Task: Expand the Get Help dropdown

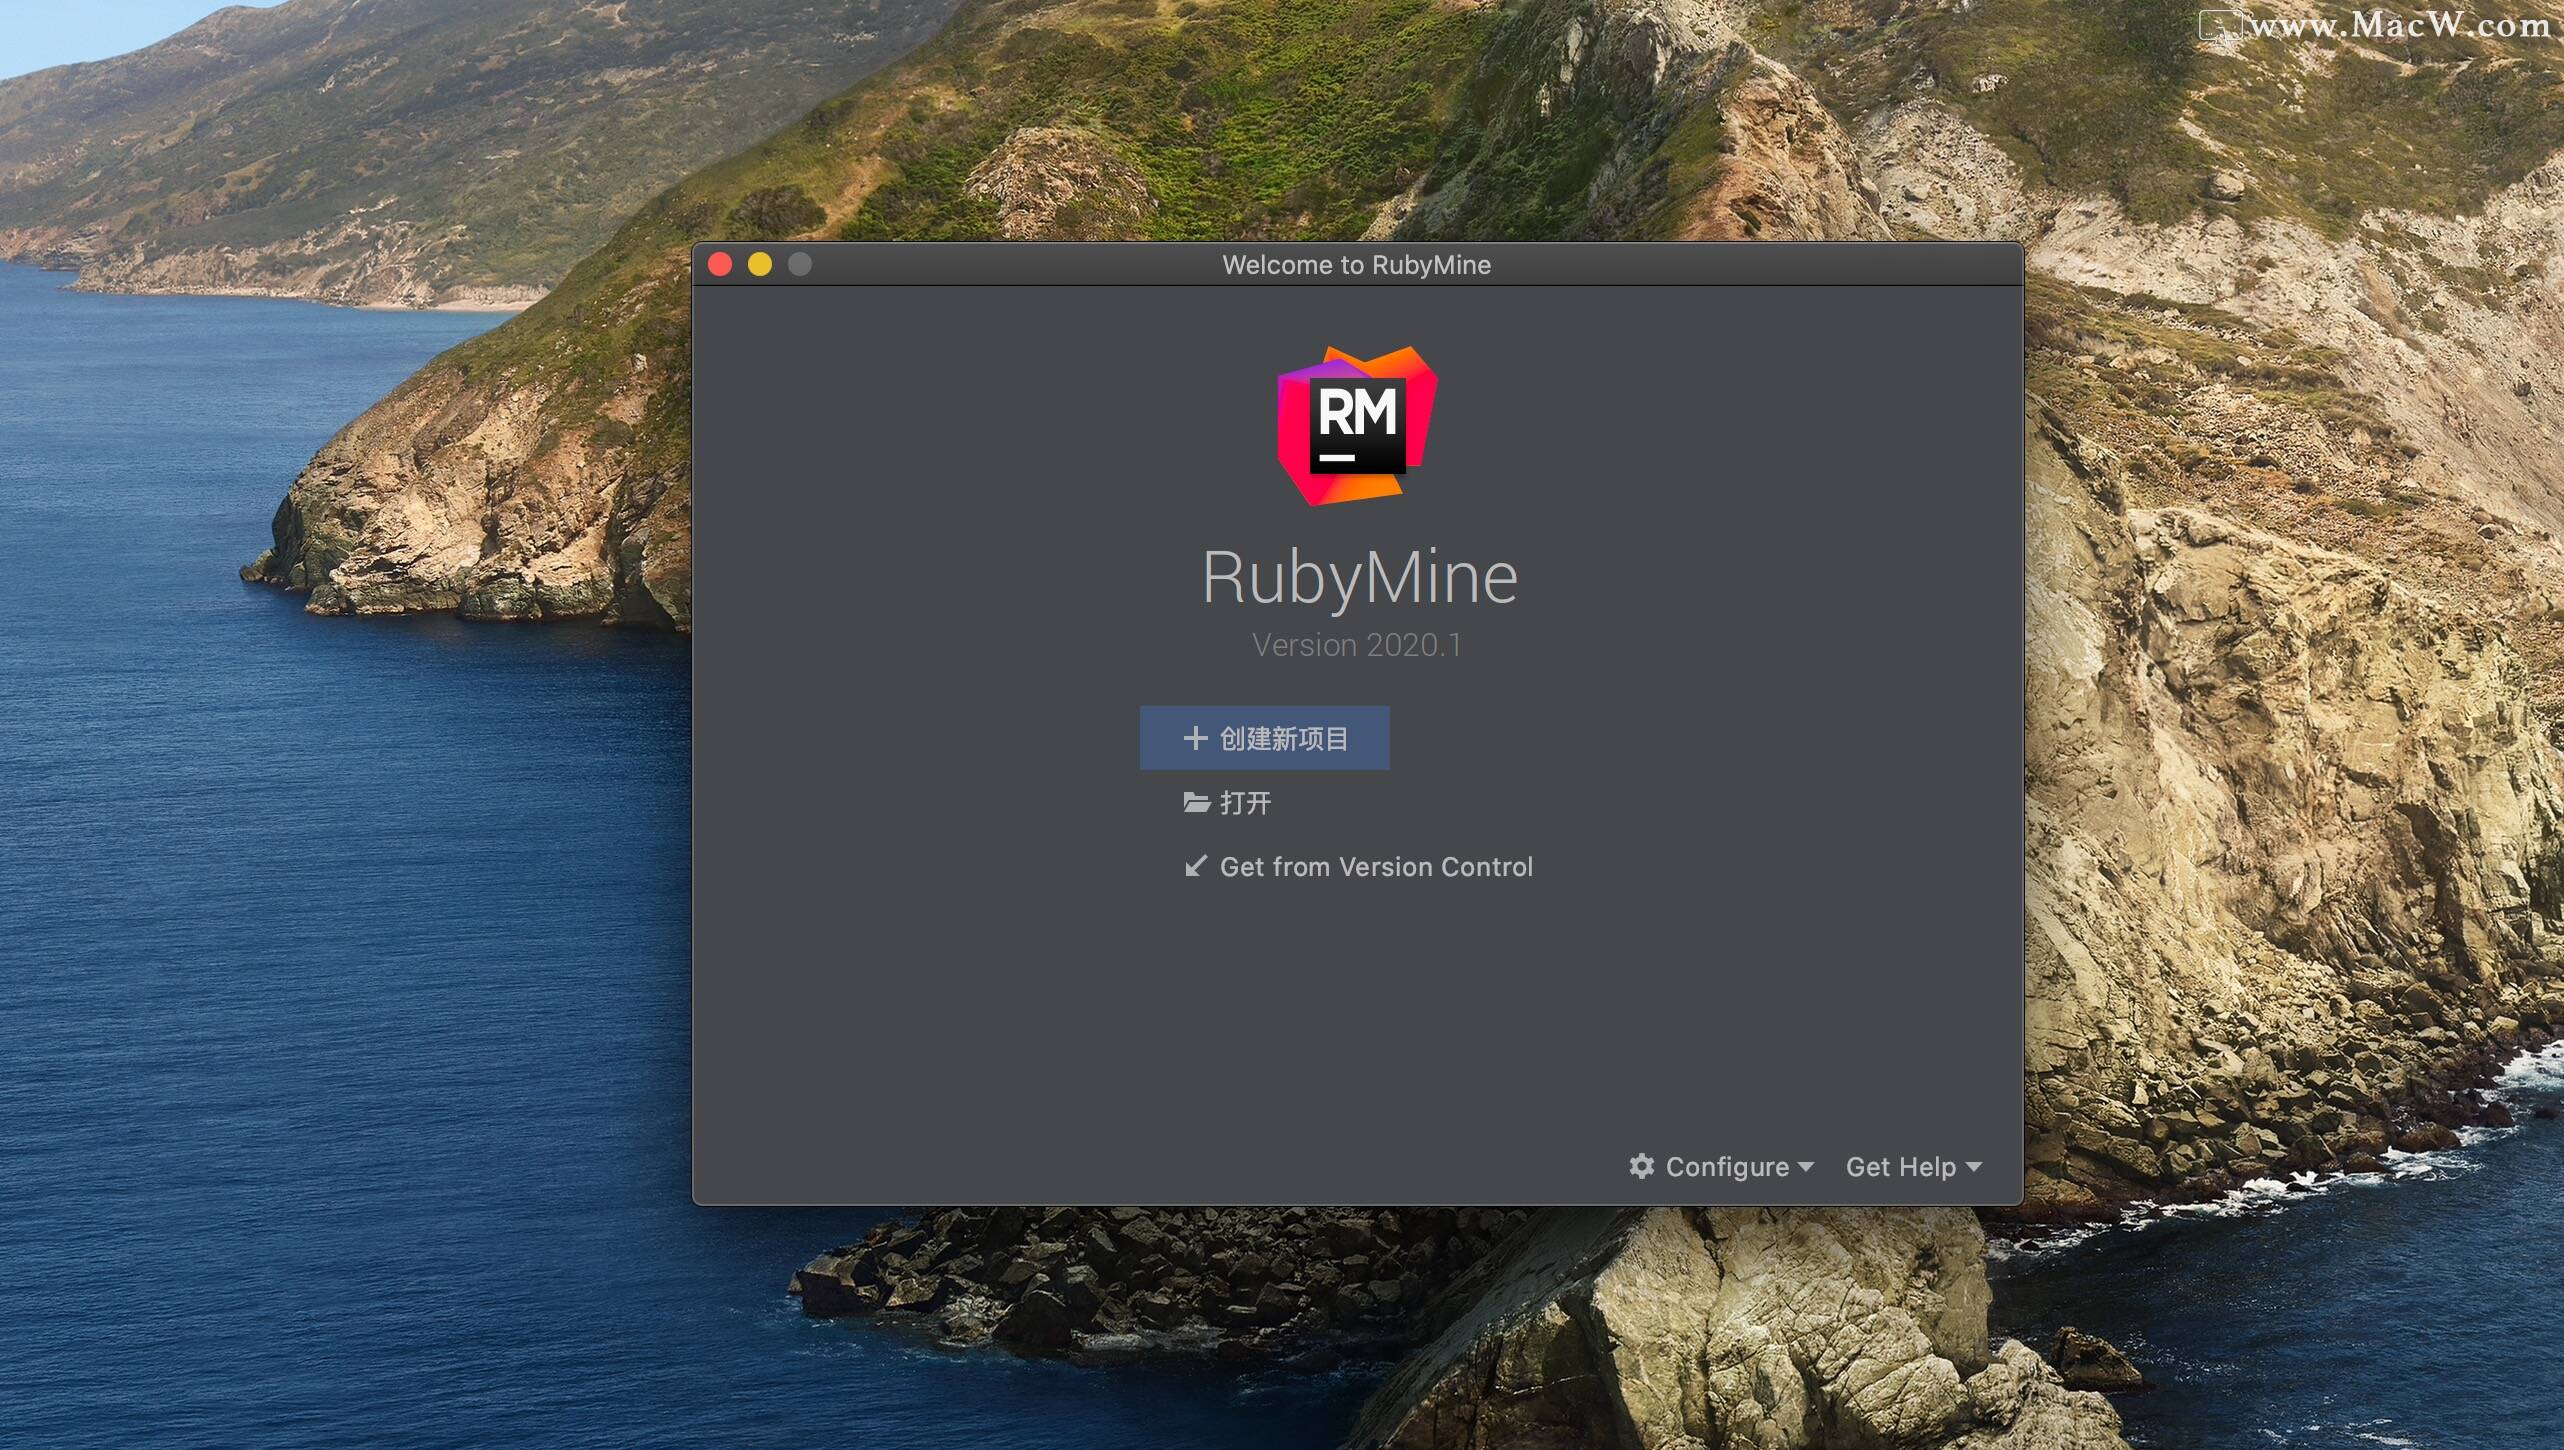Action: [1913, 1167]
